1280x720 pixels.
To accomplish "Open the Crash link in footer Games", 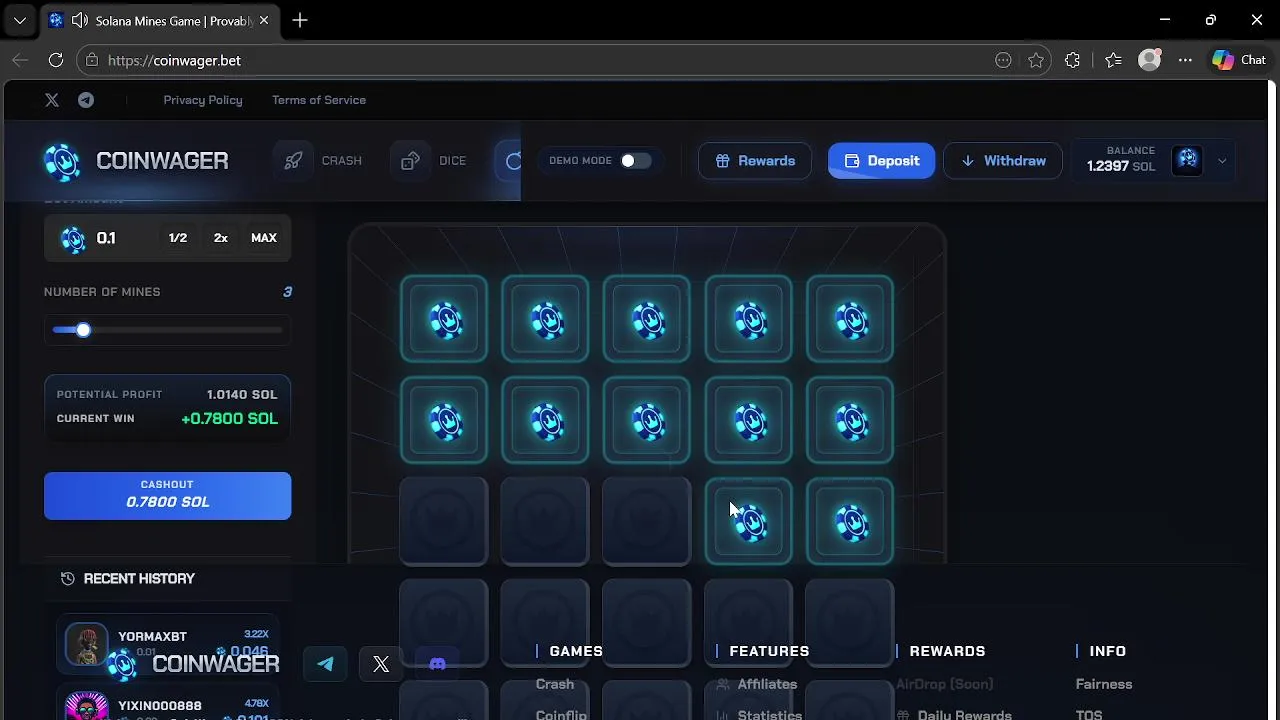I will click(x=555, y=684).
